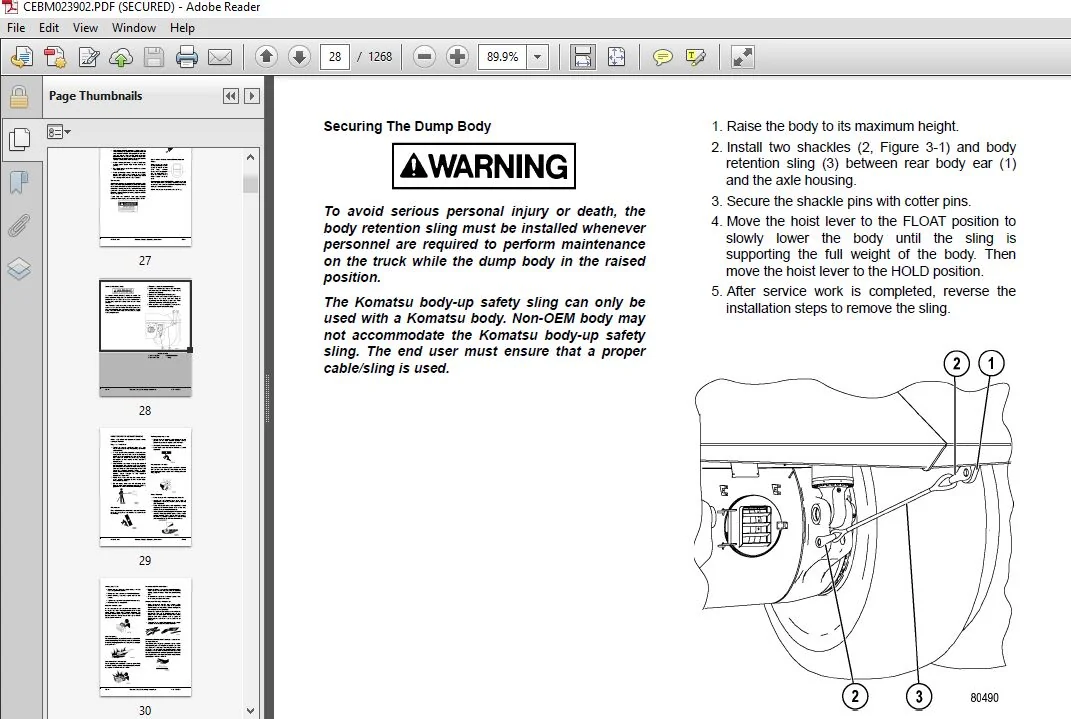
Task: Click the upload to cloud icon
Action: pos(121,57)
